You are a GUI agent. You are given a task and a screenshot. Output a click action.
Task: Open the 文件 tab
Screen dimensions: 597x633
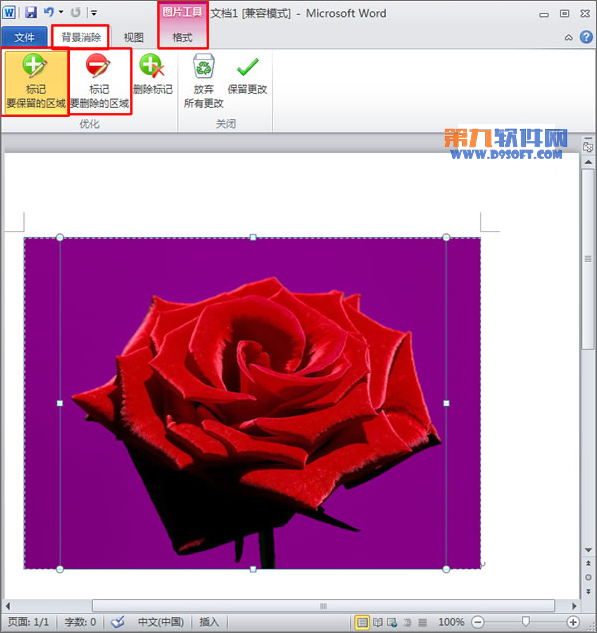(24, 38)
